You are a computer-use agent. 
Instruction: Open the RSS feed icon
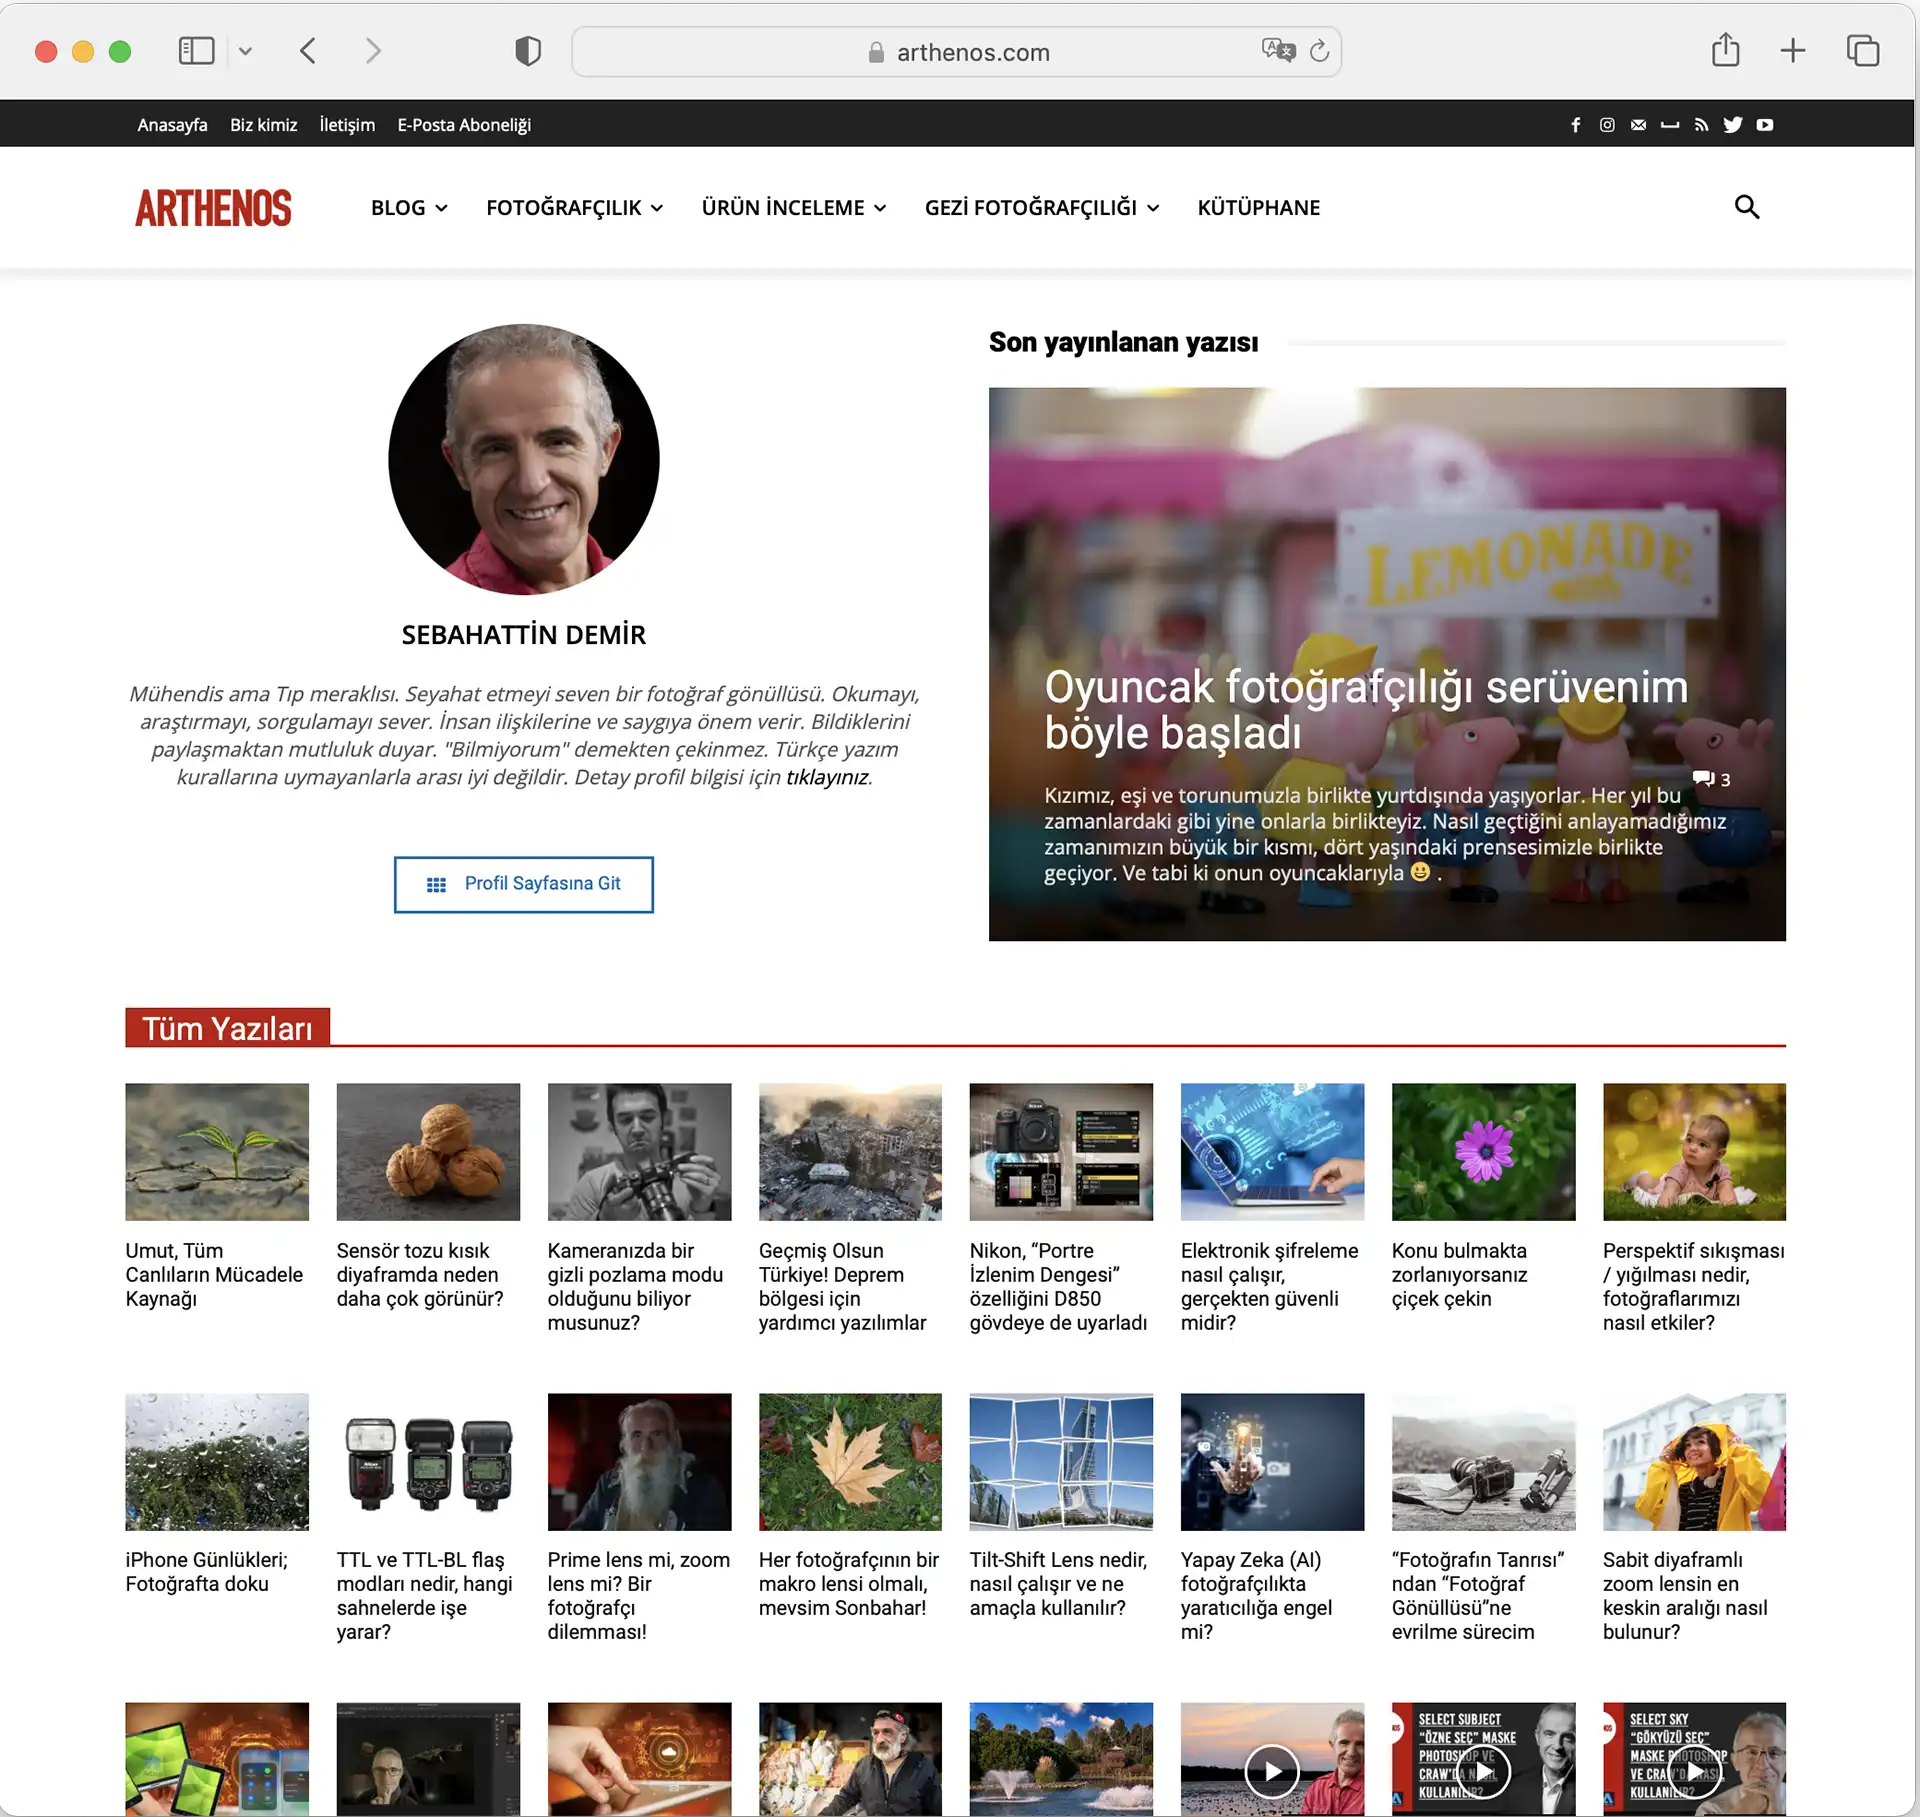click(1701, 125)
